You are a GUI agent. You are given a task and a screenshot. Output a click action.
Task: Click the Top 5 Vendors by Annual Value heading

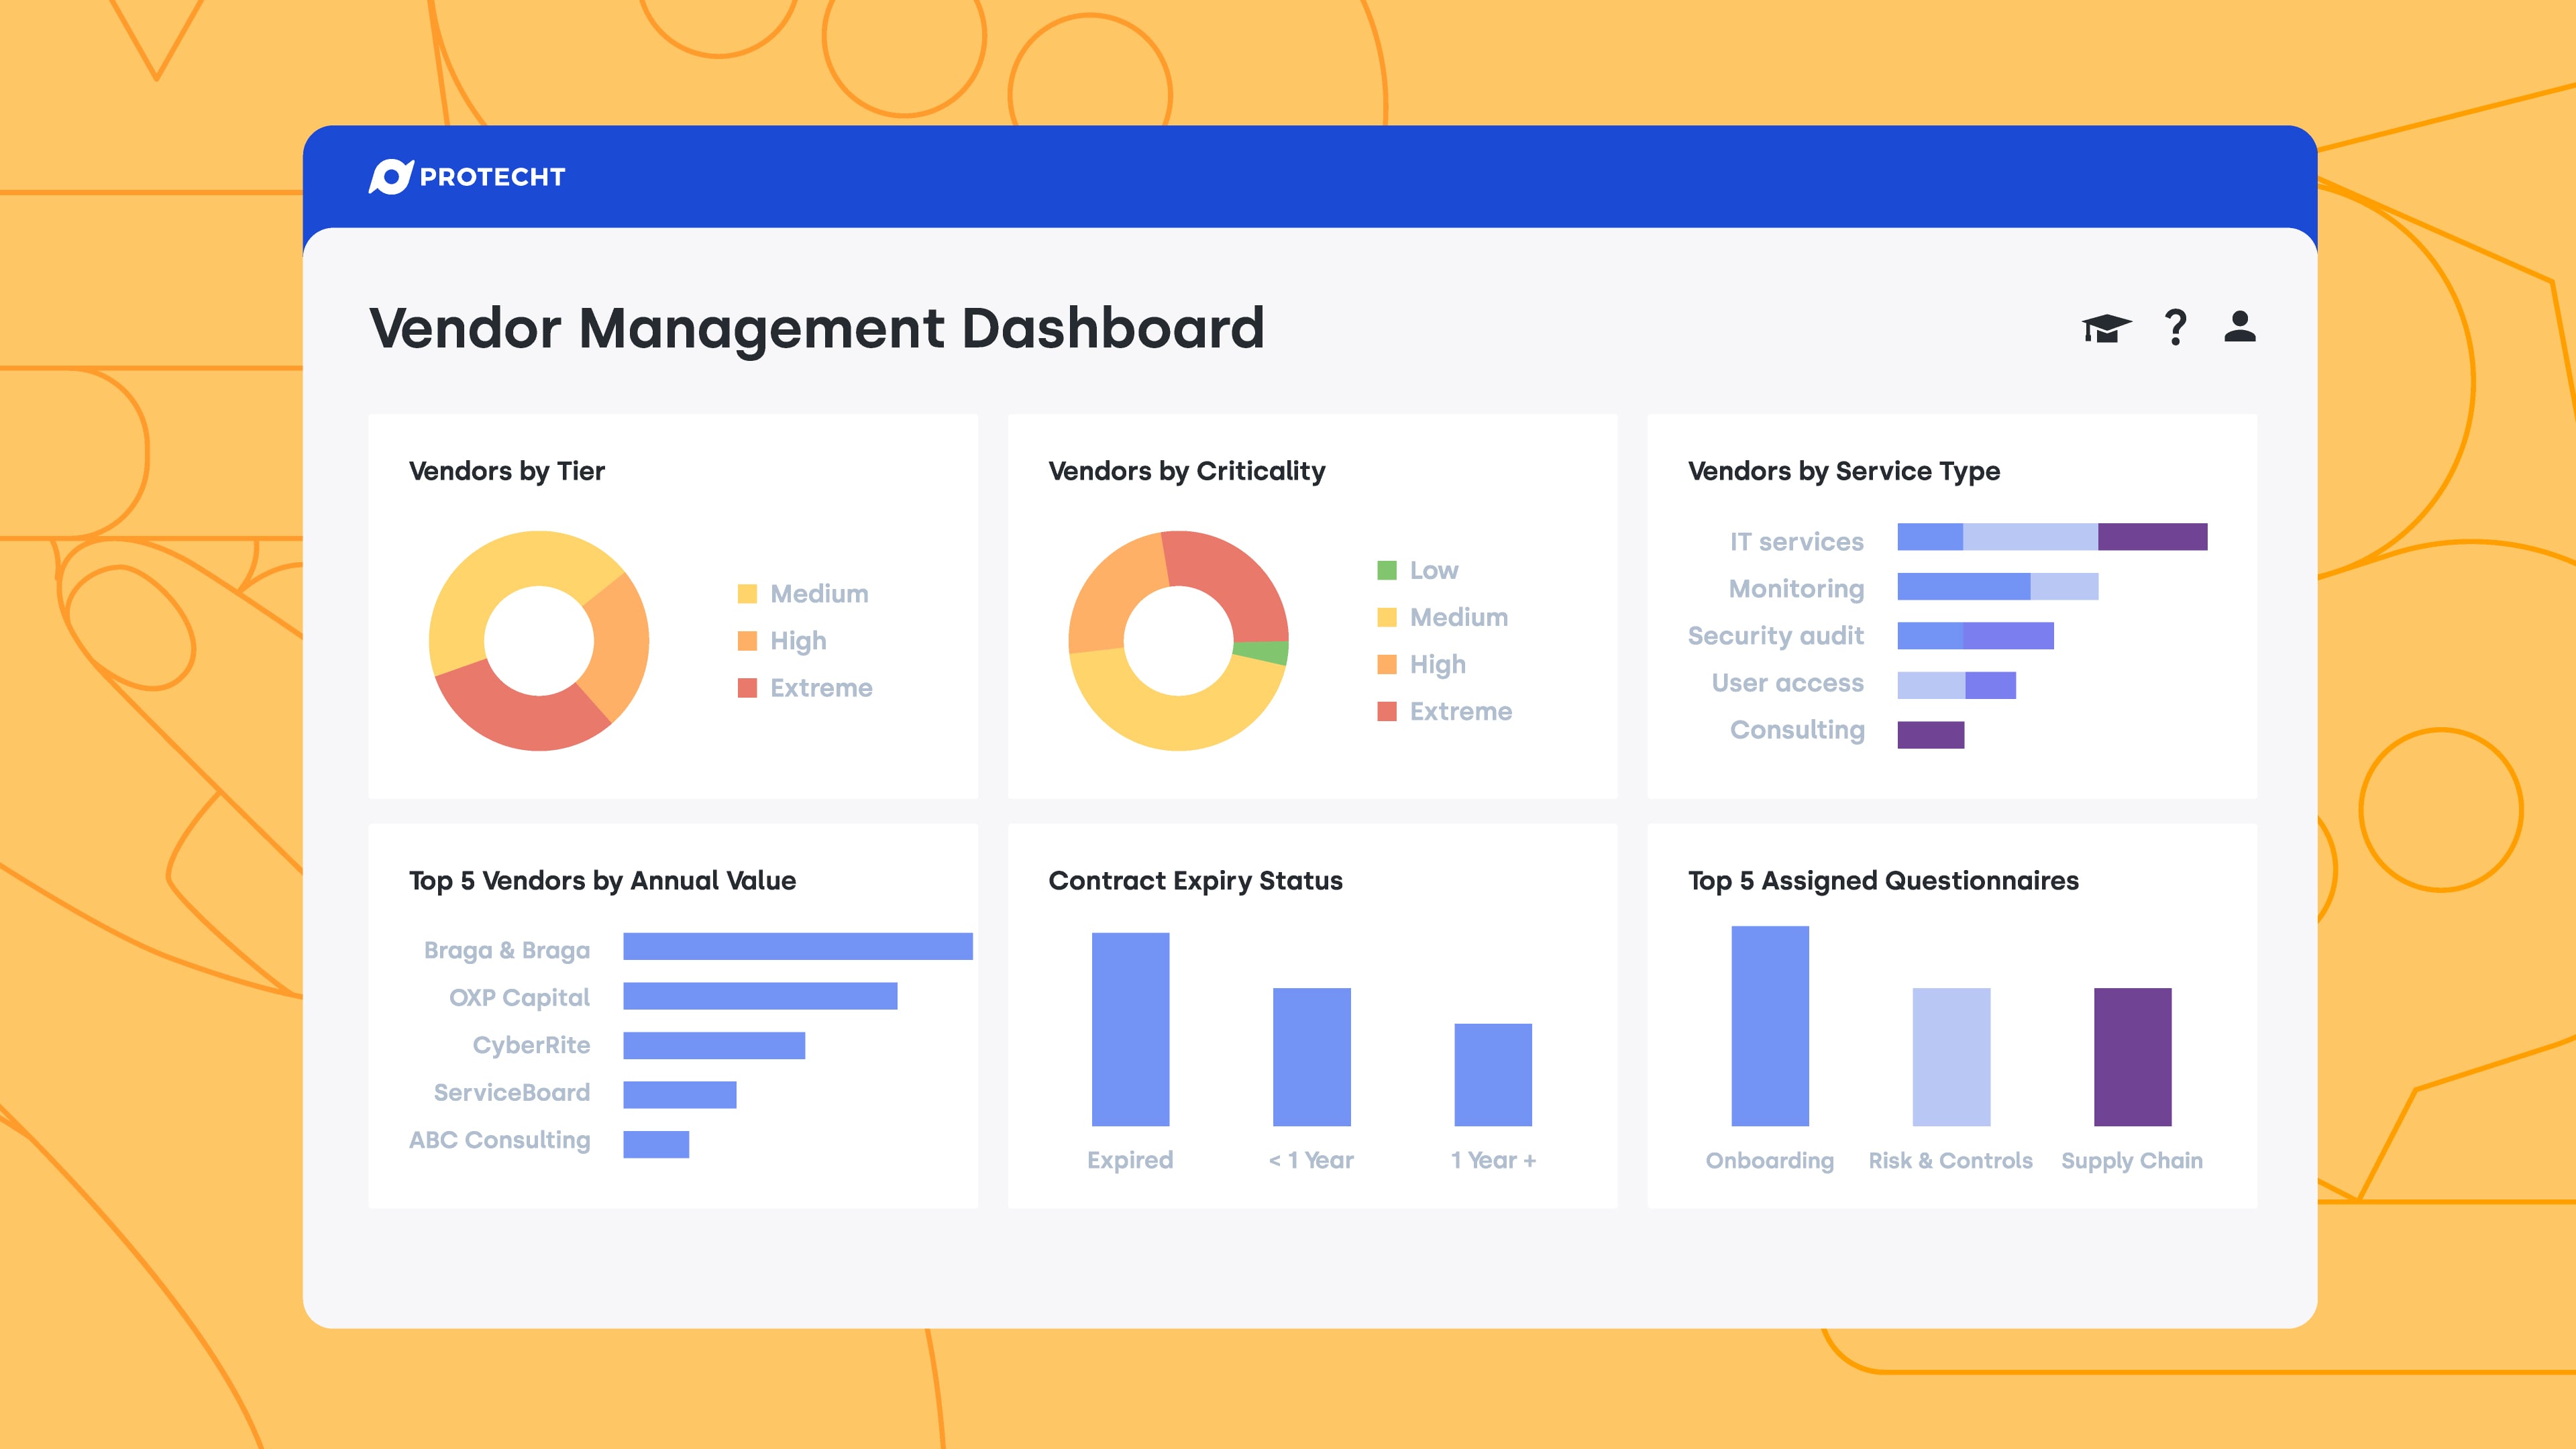603,881
